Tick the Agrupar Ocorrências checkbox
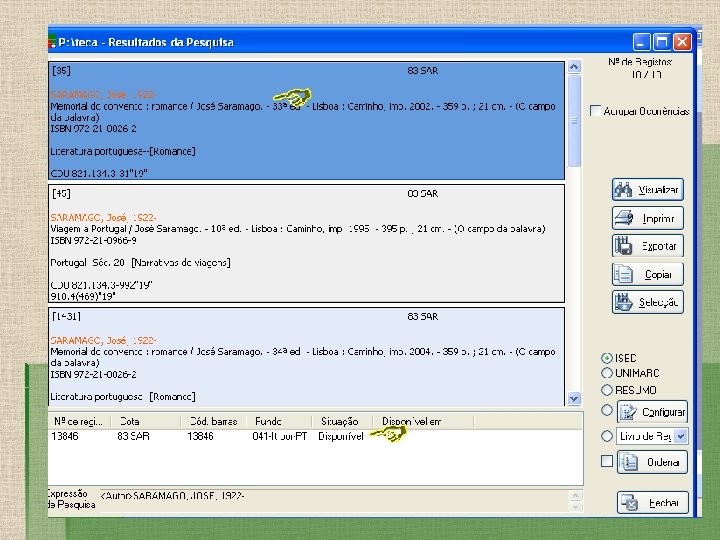 (595, 111)
